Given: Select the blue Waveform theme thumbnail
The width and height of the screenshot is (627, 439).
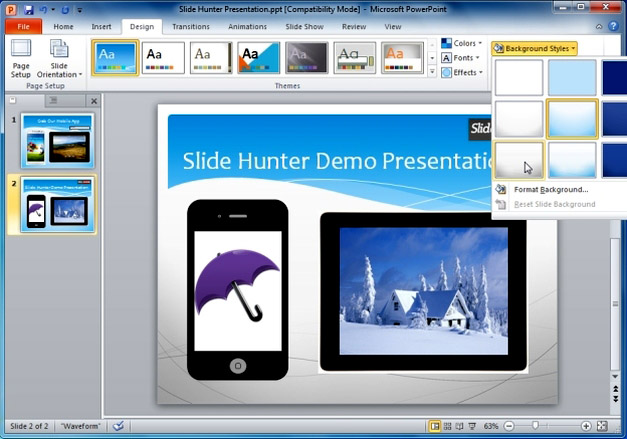Looking at the screenshot, I should (115, 58).
